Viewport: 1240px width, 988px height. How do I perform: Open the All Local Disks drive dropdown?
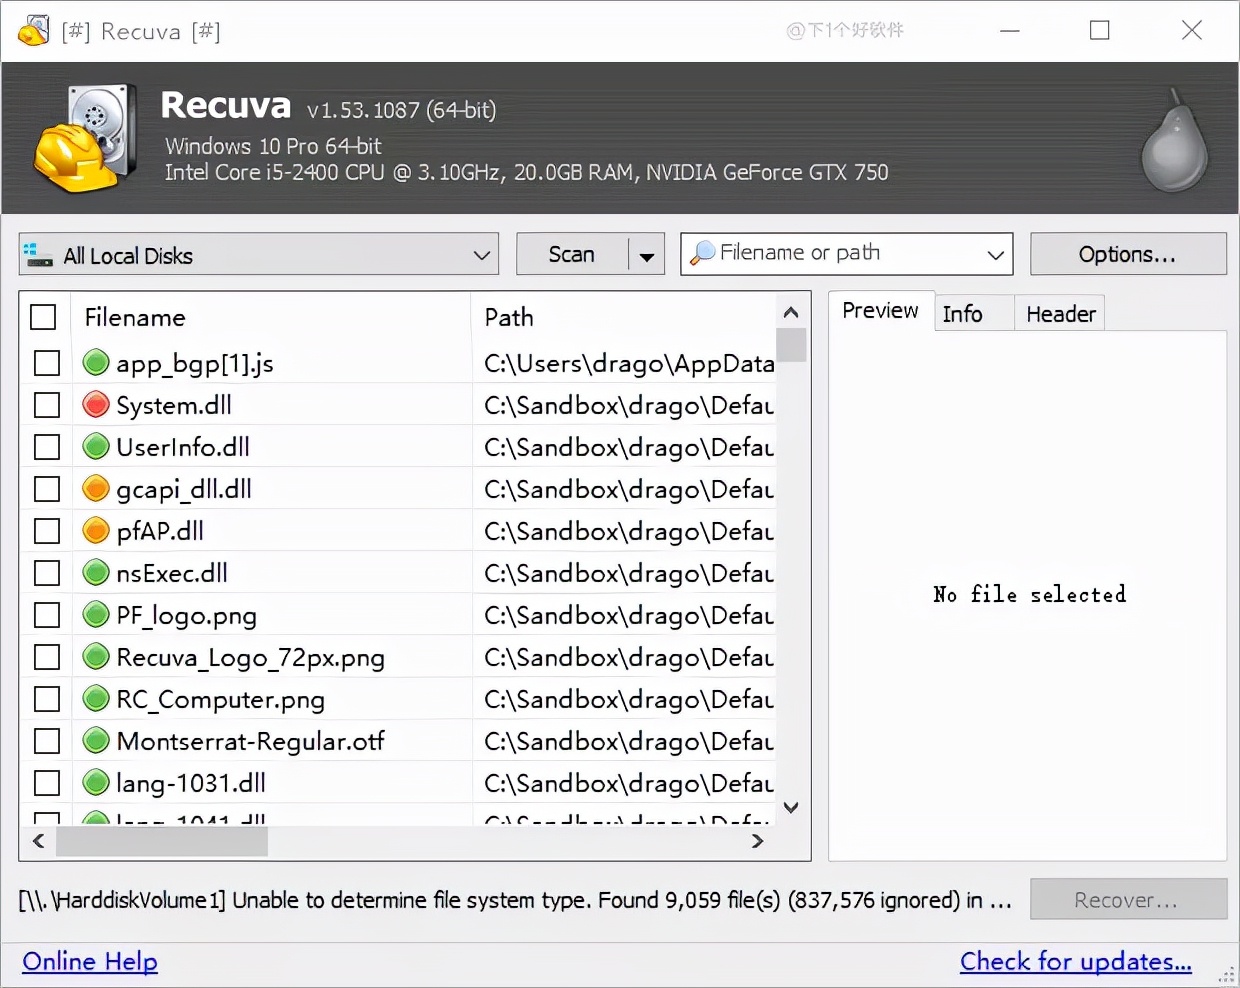(x=258, y=255)
